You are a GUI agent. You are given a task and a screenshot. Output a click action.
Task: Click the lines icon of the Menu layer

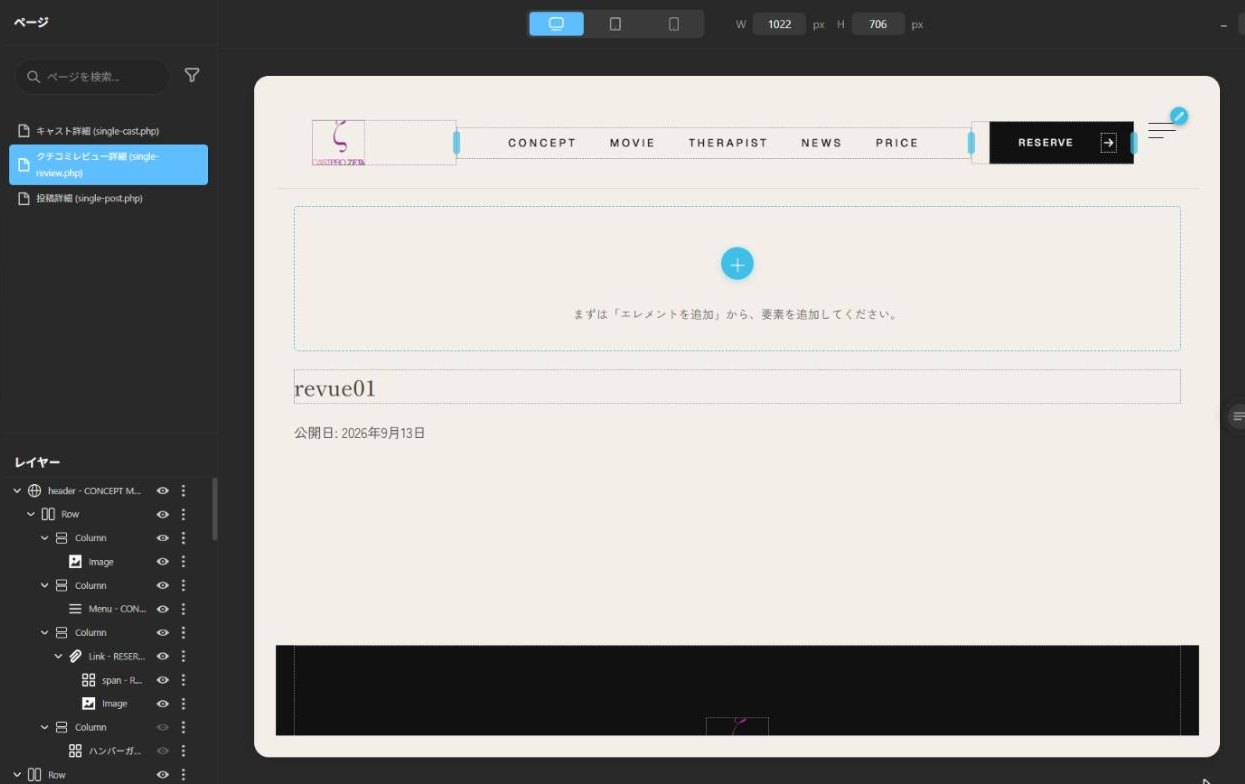pos(75,609)
